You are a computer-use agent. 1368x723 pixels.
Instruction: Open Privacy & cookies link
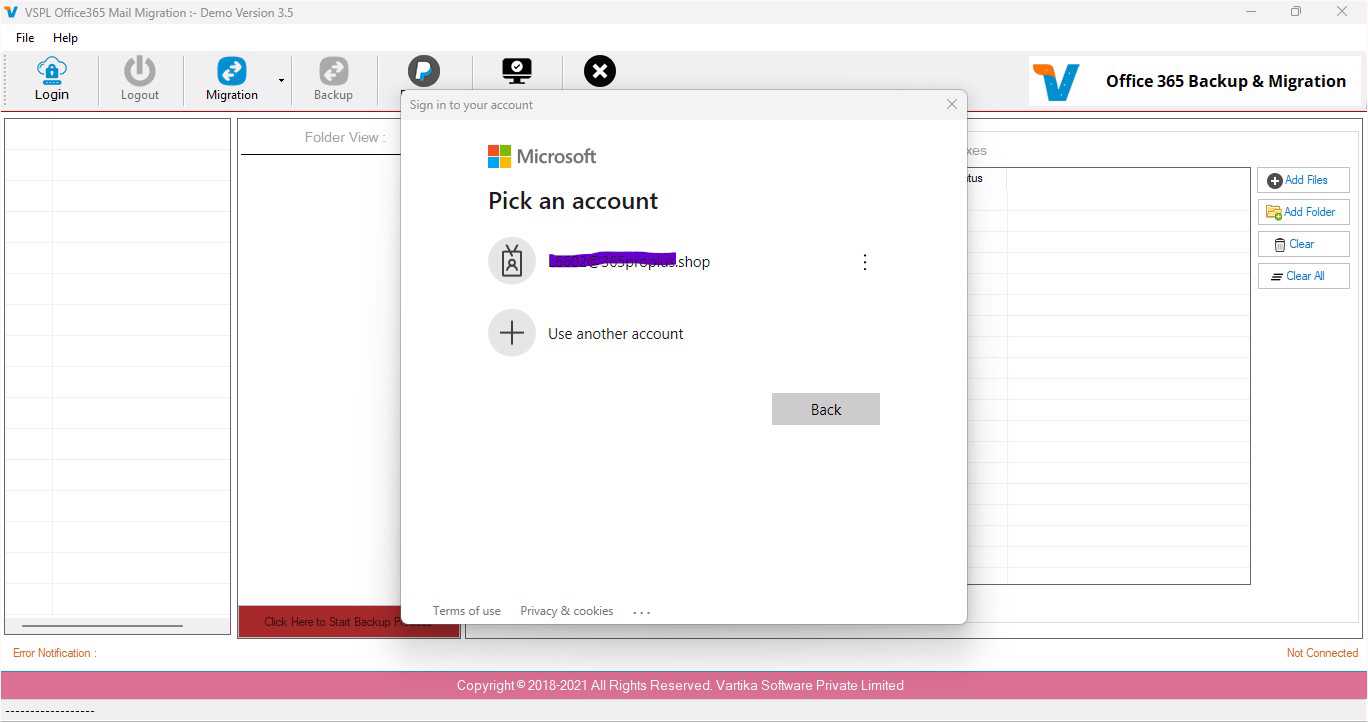pyautogui.click(x=566, y=611)
